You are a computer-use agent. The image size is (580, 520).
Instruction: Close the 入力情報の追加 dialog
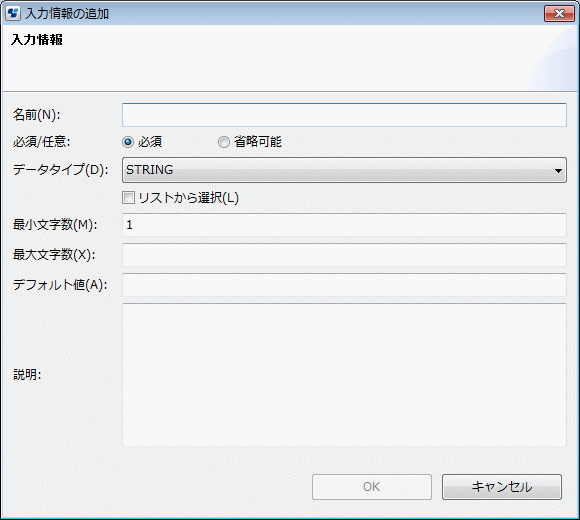coord(559,14)
